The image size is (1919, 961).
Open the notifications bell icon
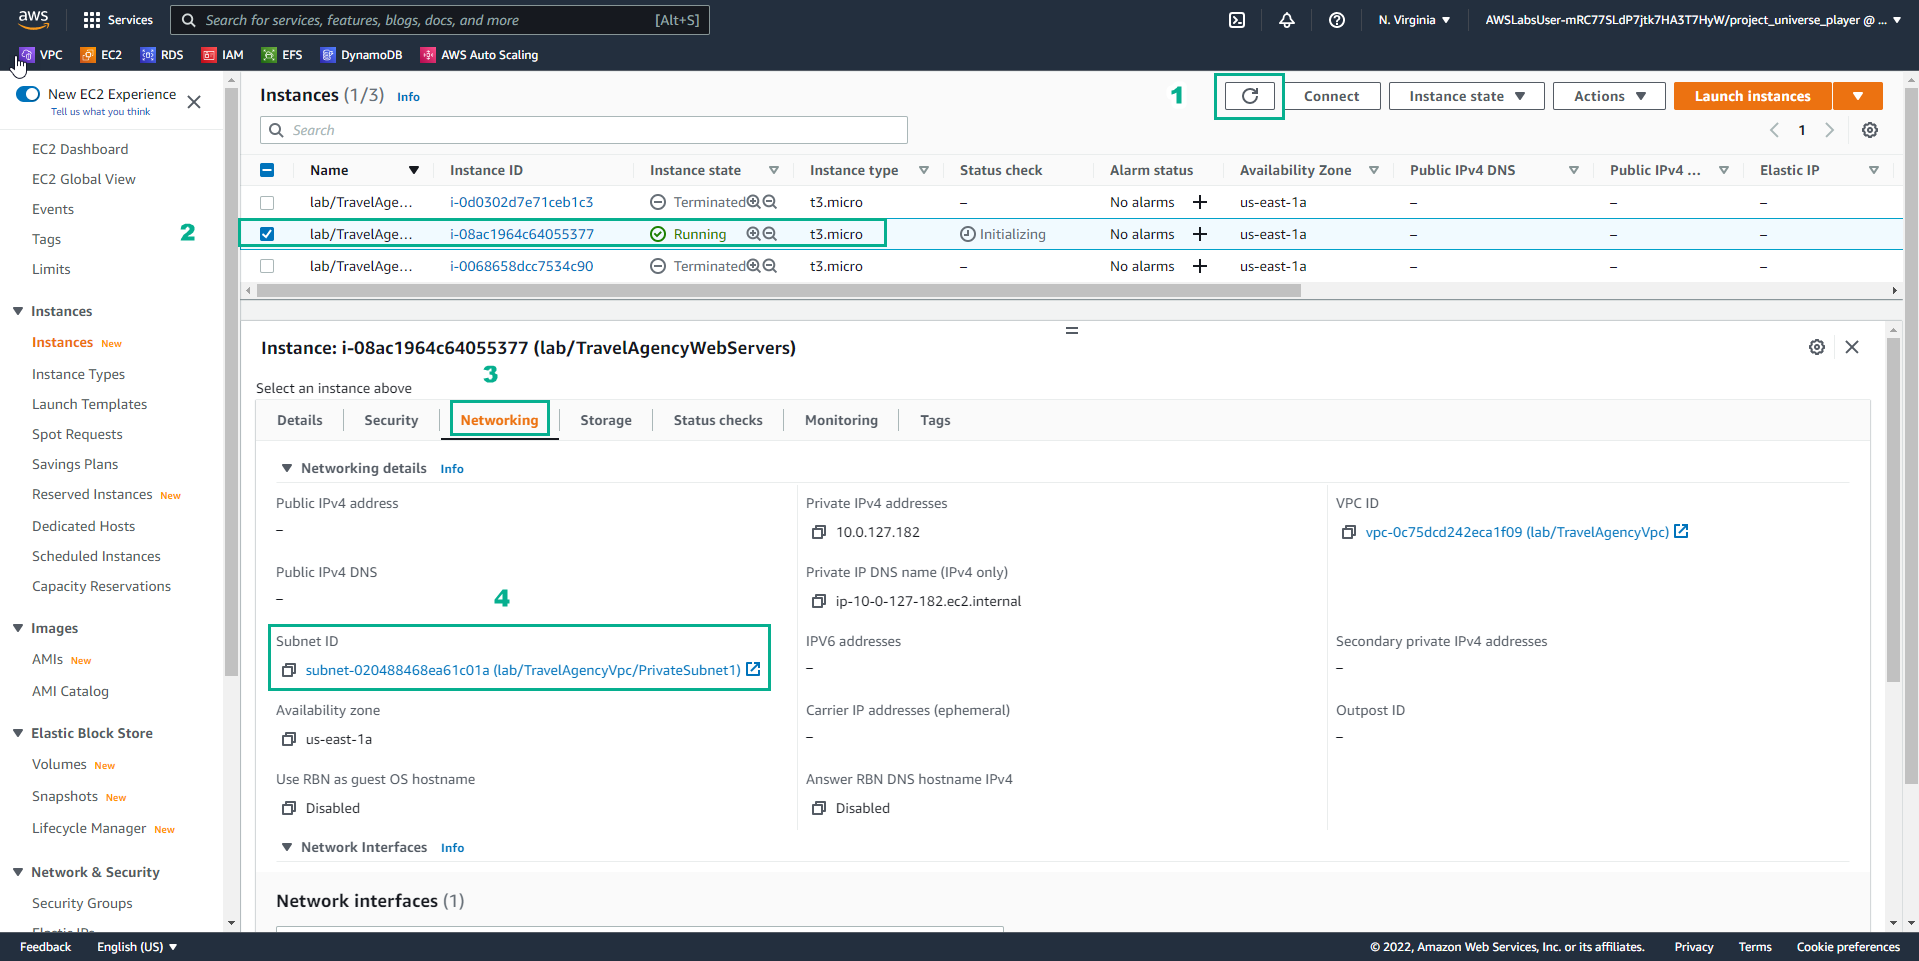click(x=1287, y=20)
